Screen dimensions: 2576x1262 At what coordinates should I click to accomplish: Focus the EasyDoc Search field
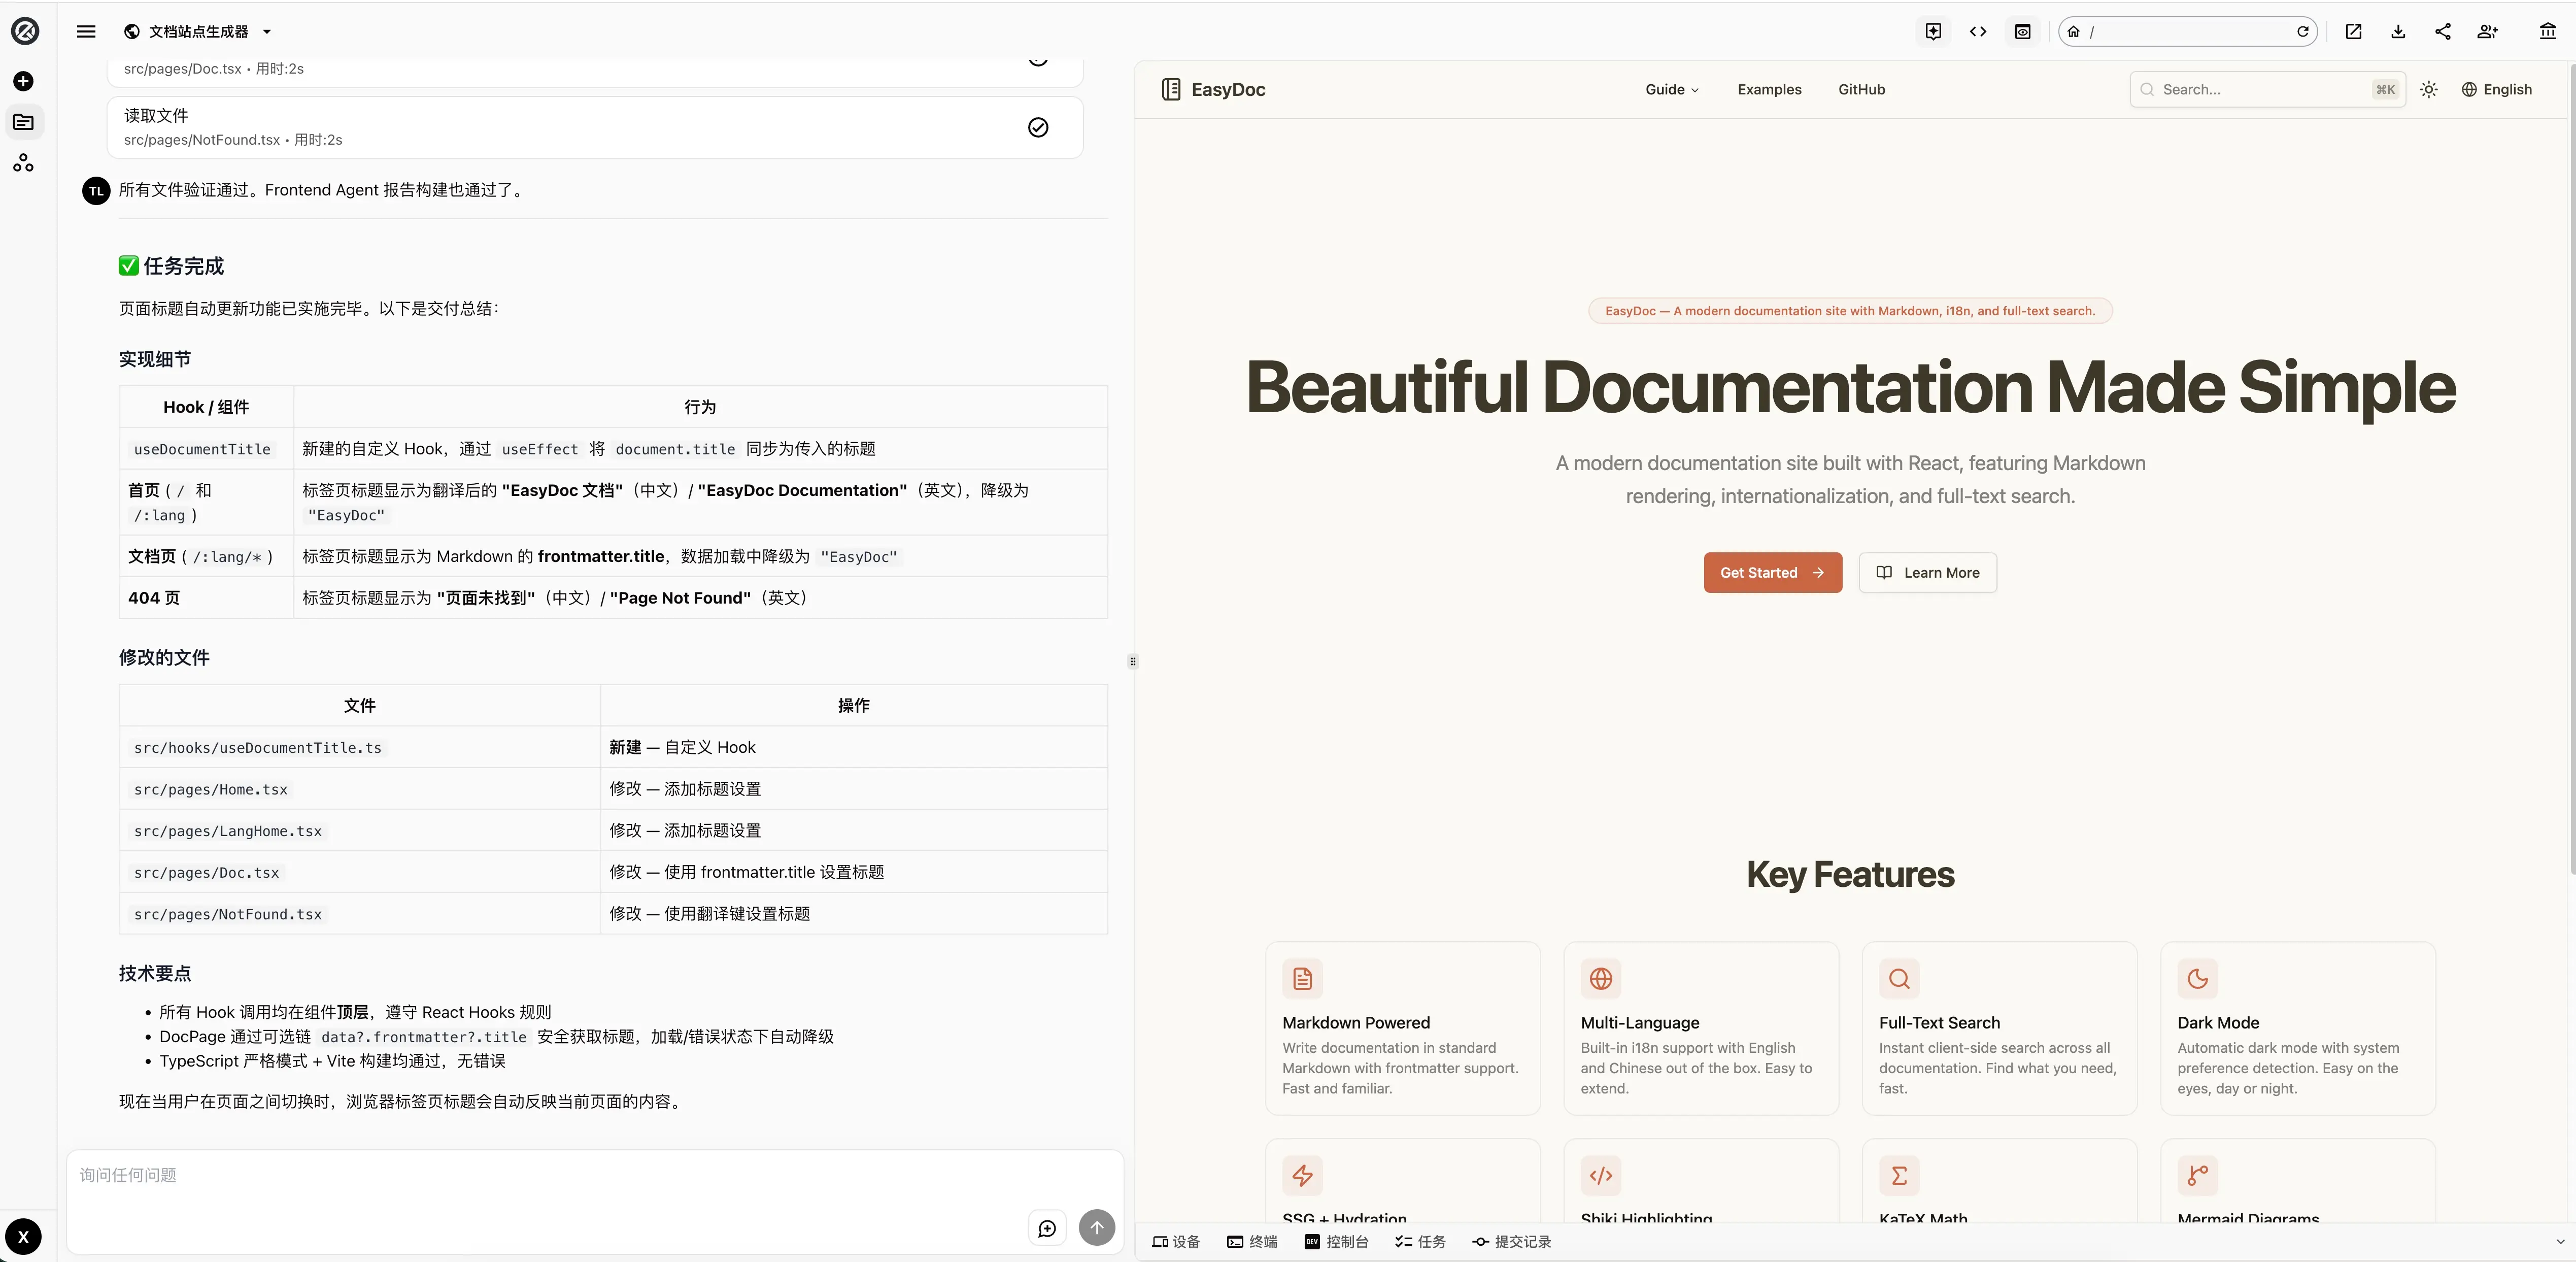click(x=2267, y=90)
